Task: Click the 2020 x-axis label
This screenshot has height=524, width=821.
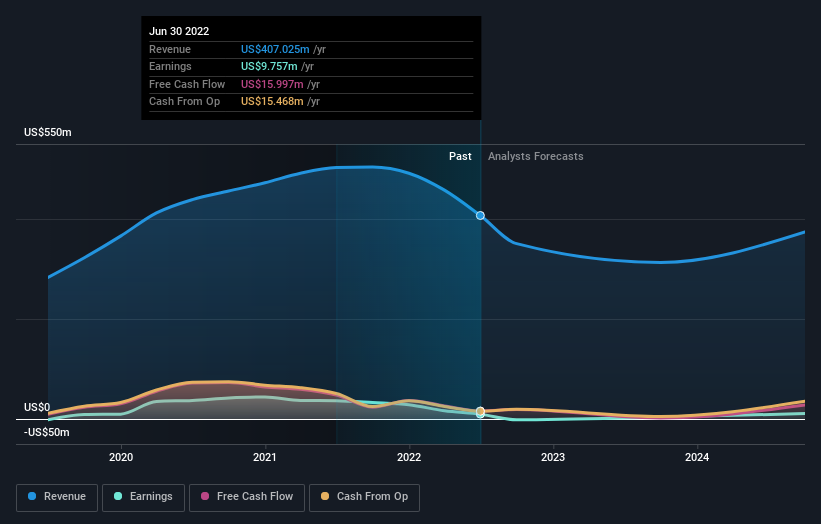Action: click(x=121, y=457)
